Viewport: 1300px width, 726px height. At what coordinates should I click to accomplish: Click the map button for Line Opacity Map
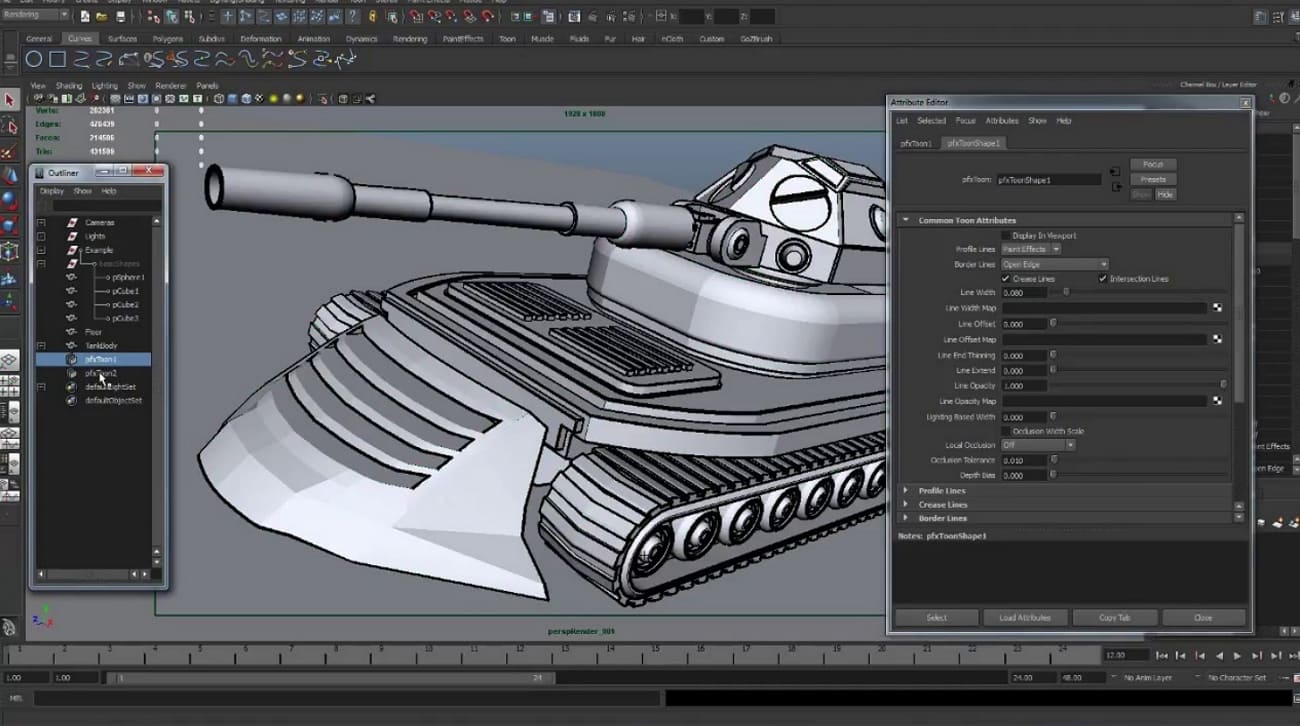pos(1217,401)
